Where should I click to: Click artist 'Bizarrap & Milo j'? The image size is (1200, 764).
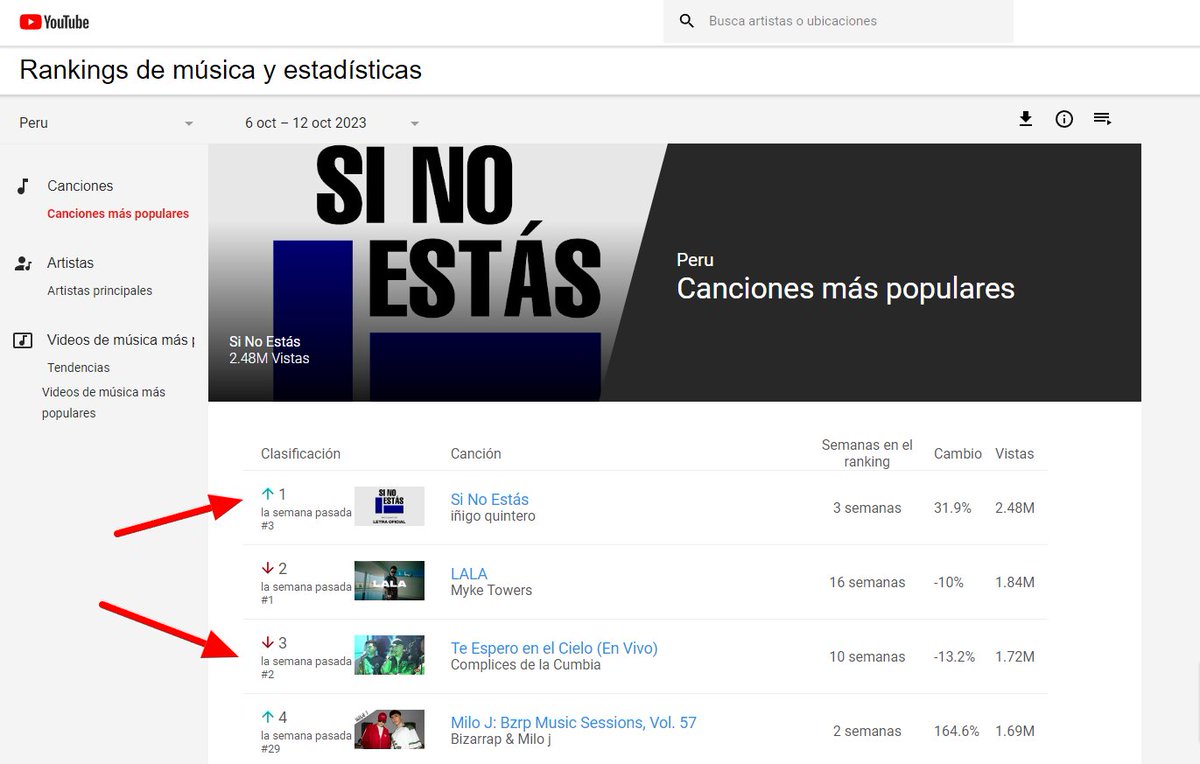500,739
